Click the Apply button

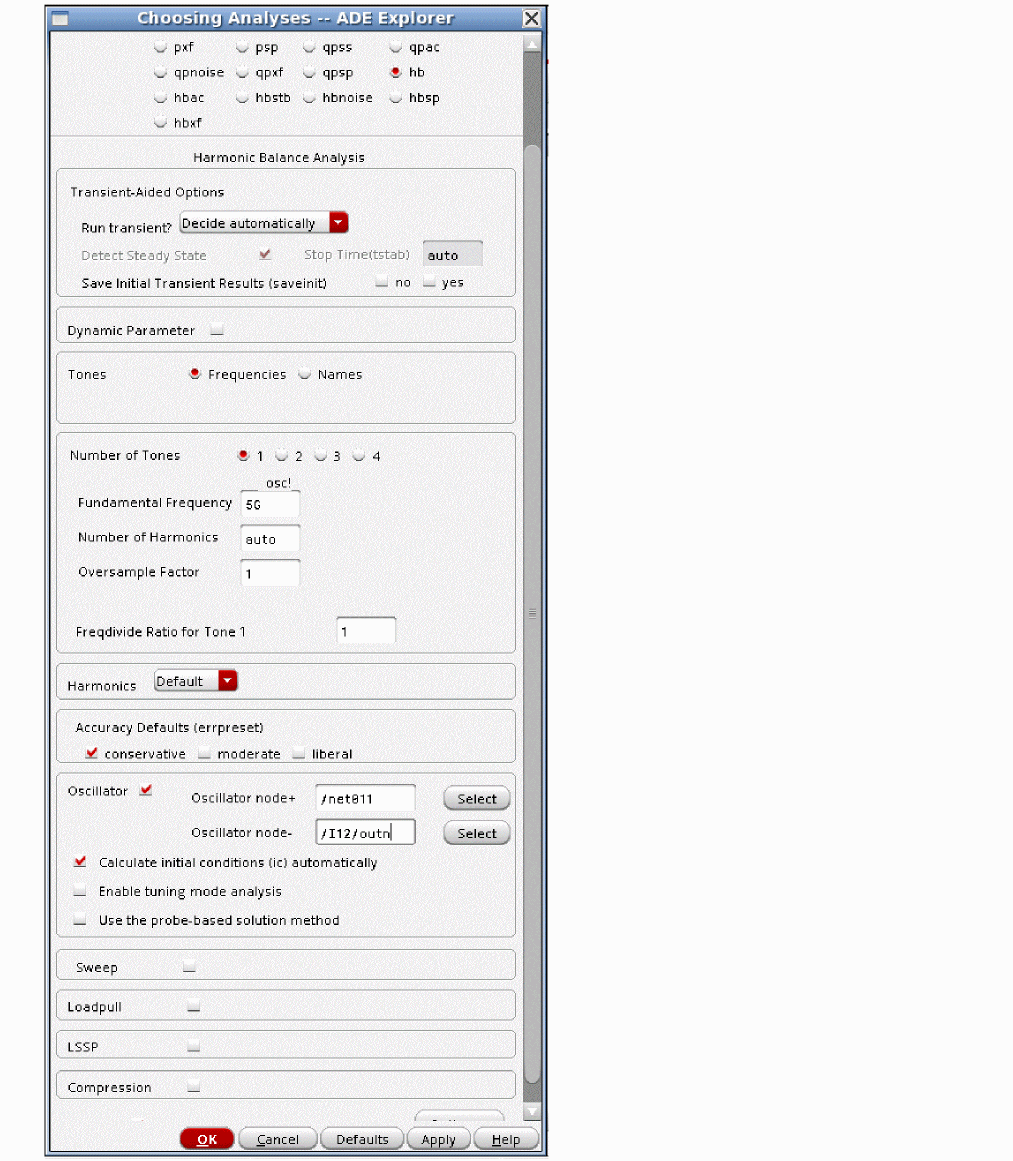click(x=438, y=1139)
